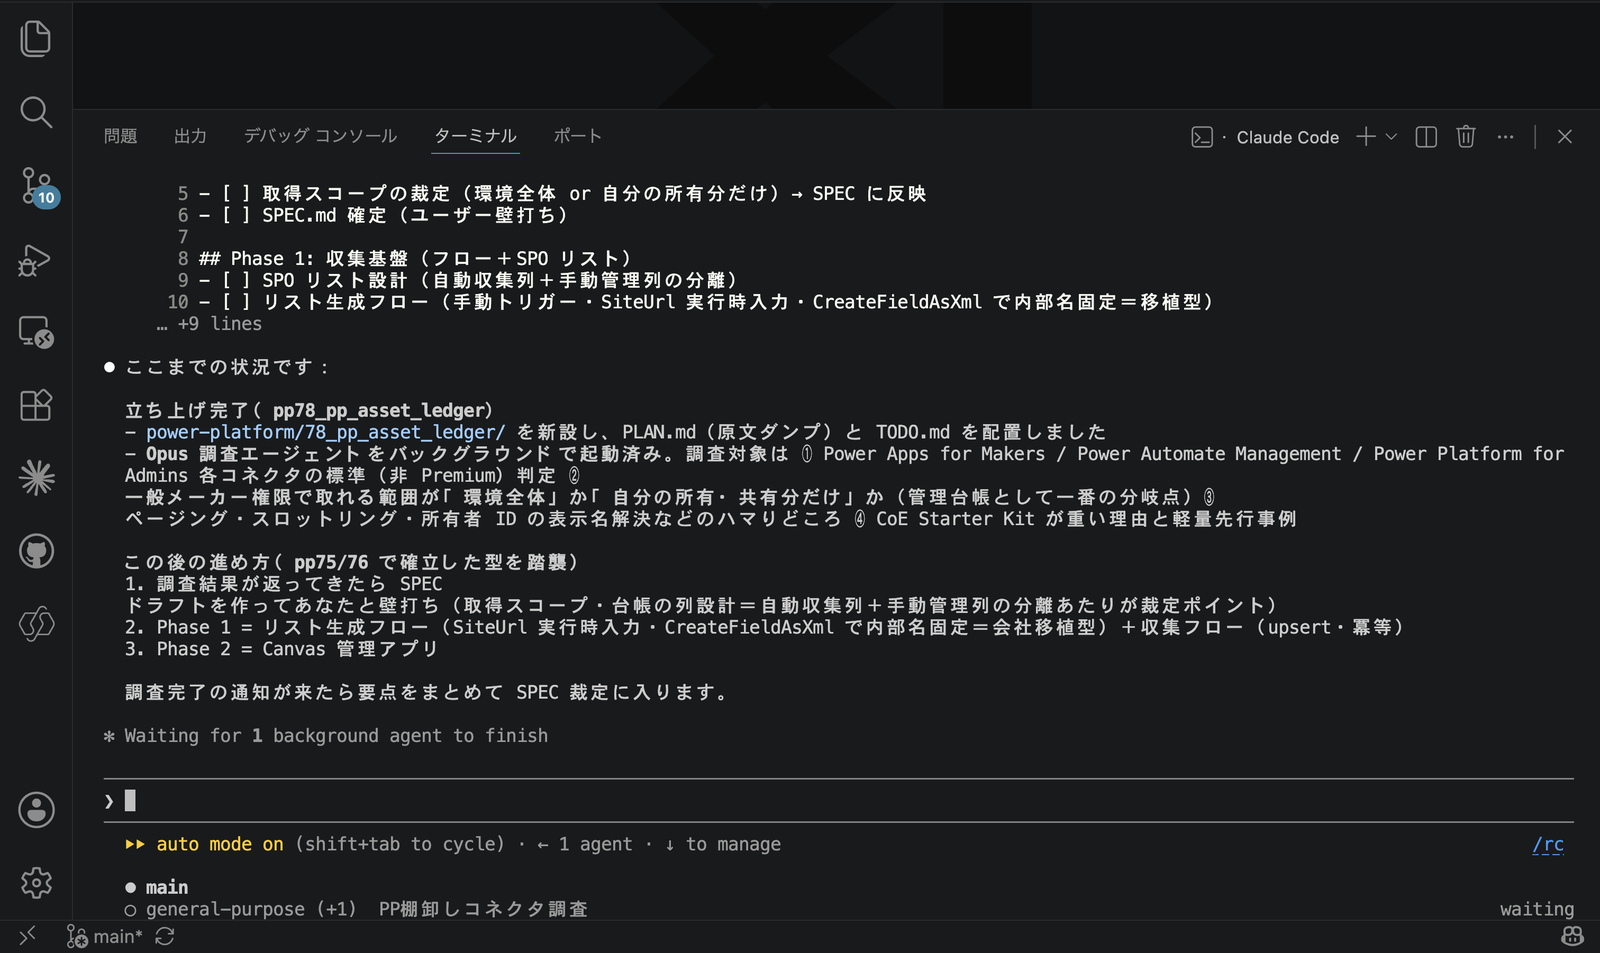Click the remote window indicator in status bar
This screenshot has height=953, width=1600.
pyautogui.click(x=27, y=936)
